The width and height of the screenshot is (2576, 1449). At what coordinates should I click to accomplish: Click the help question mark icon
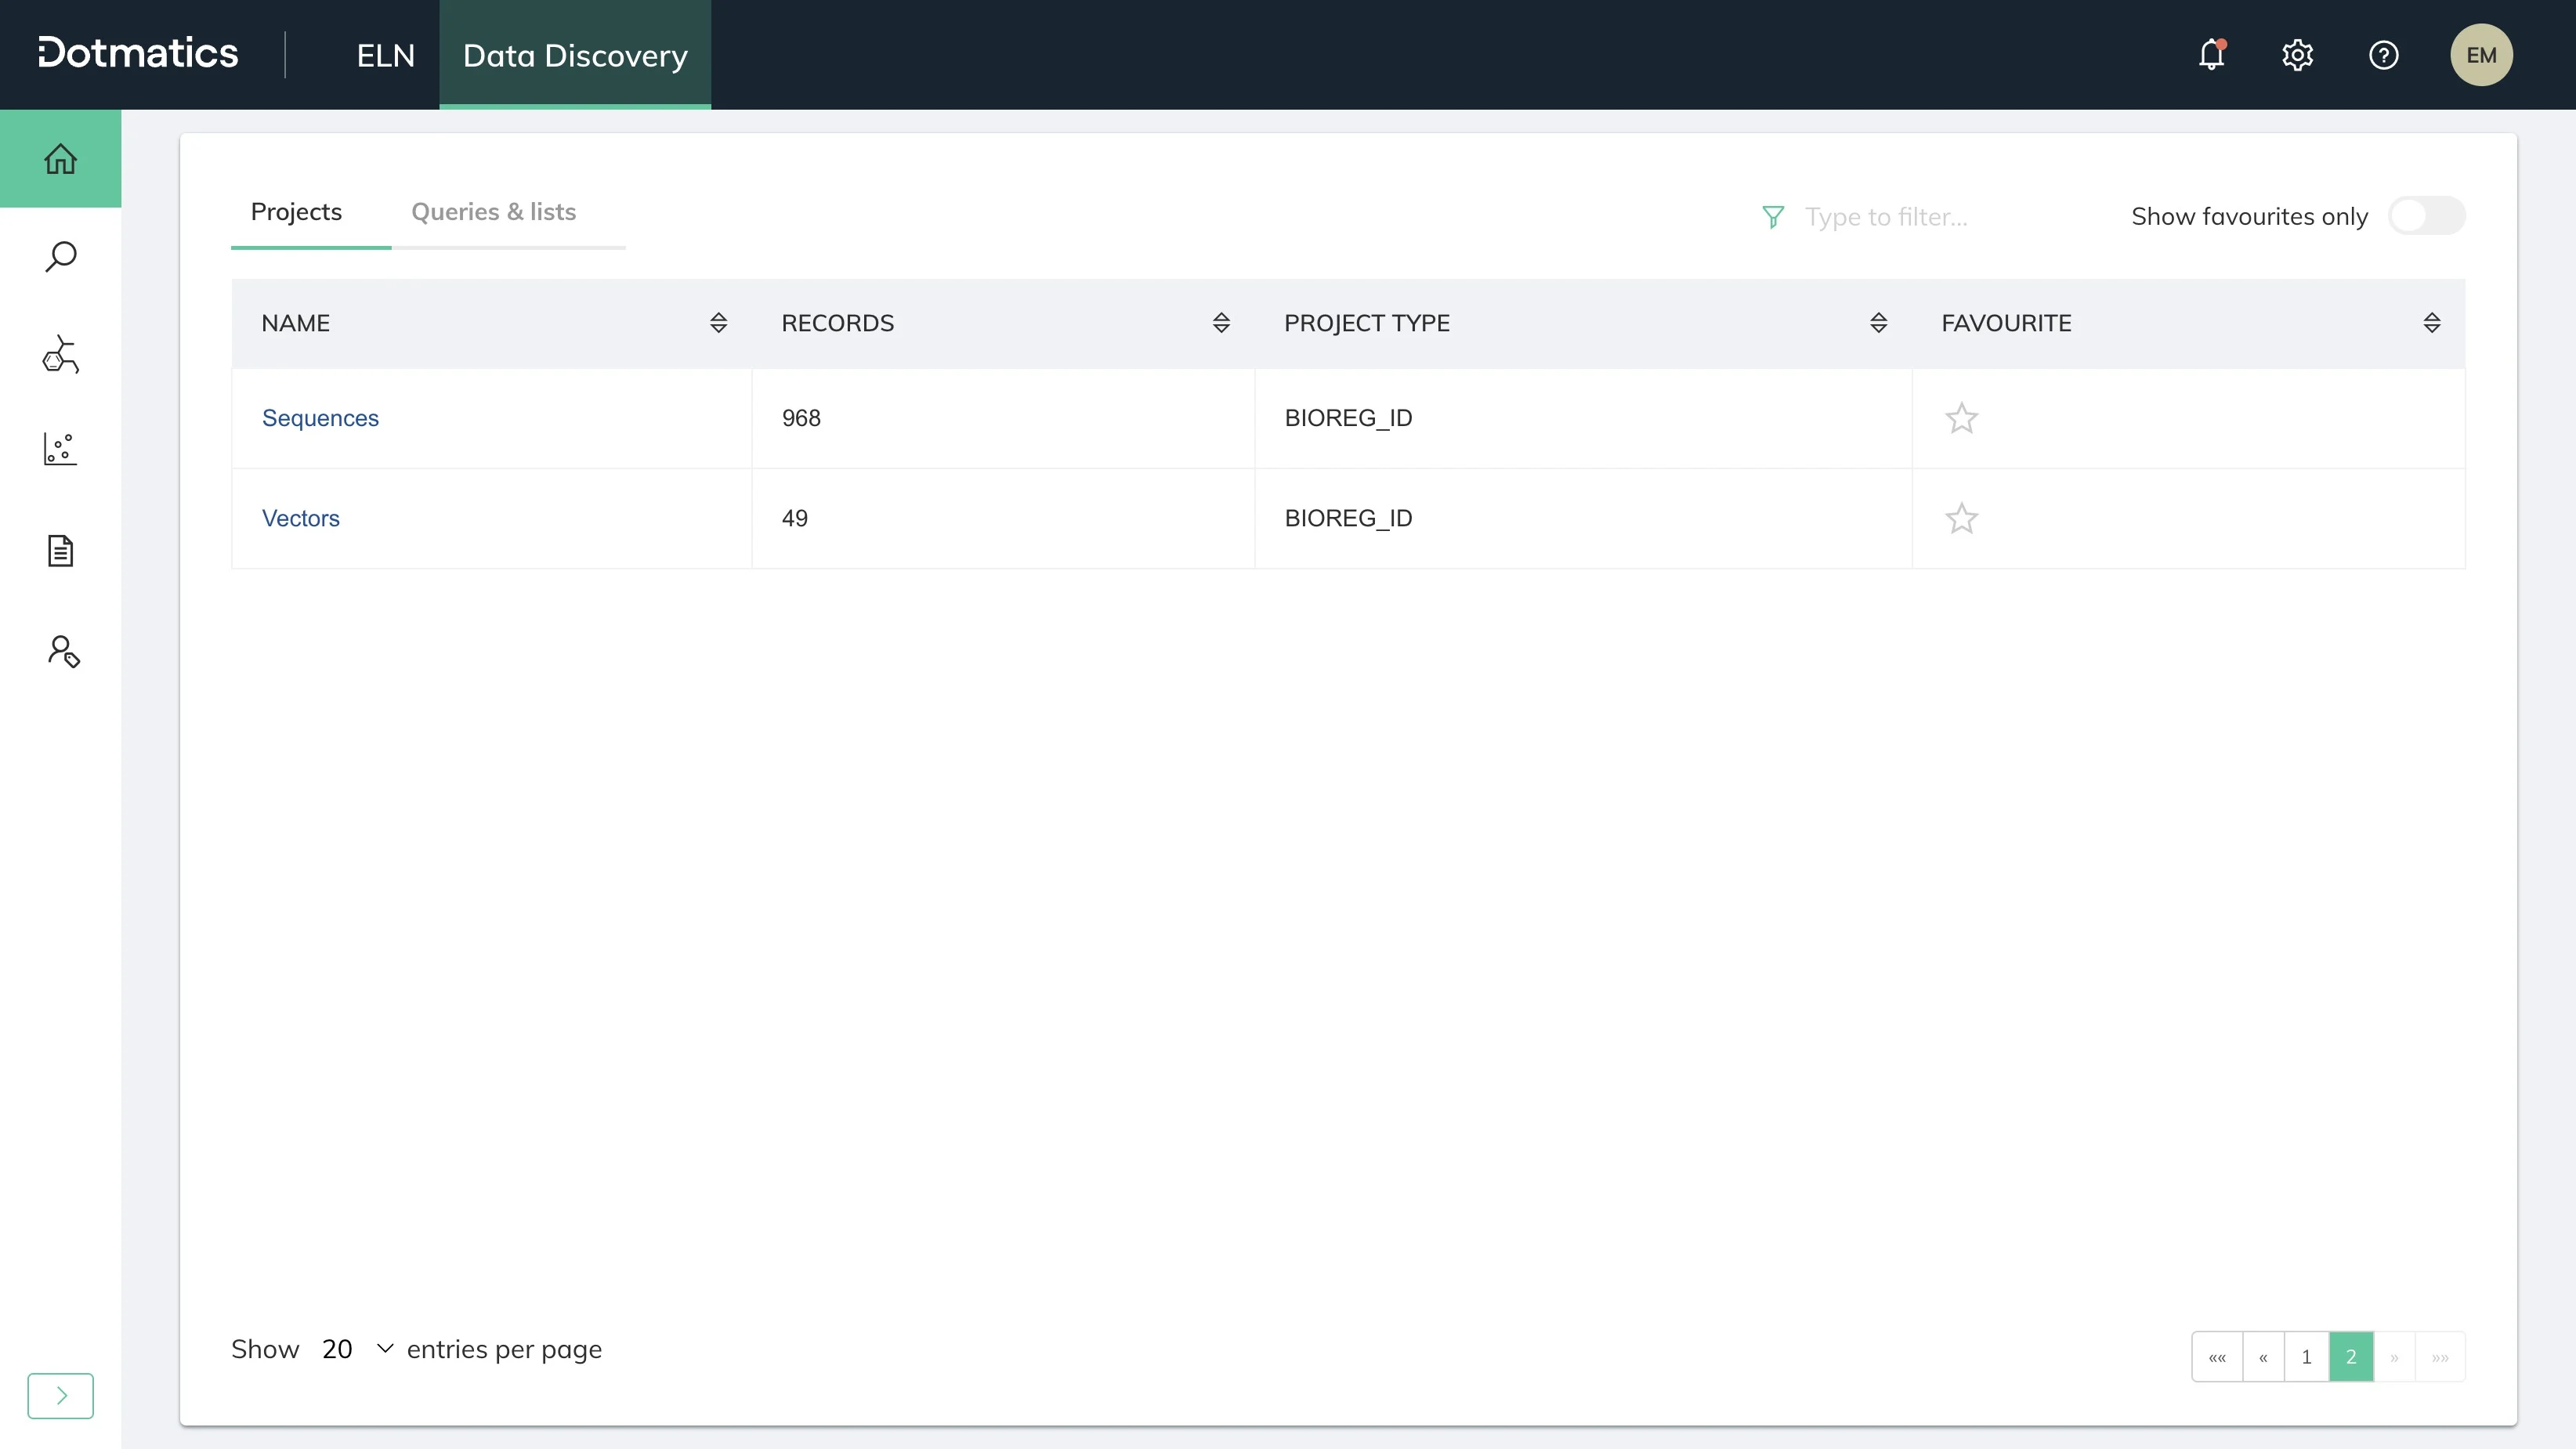click(x=2383, y=55)
